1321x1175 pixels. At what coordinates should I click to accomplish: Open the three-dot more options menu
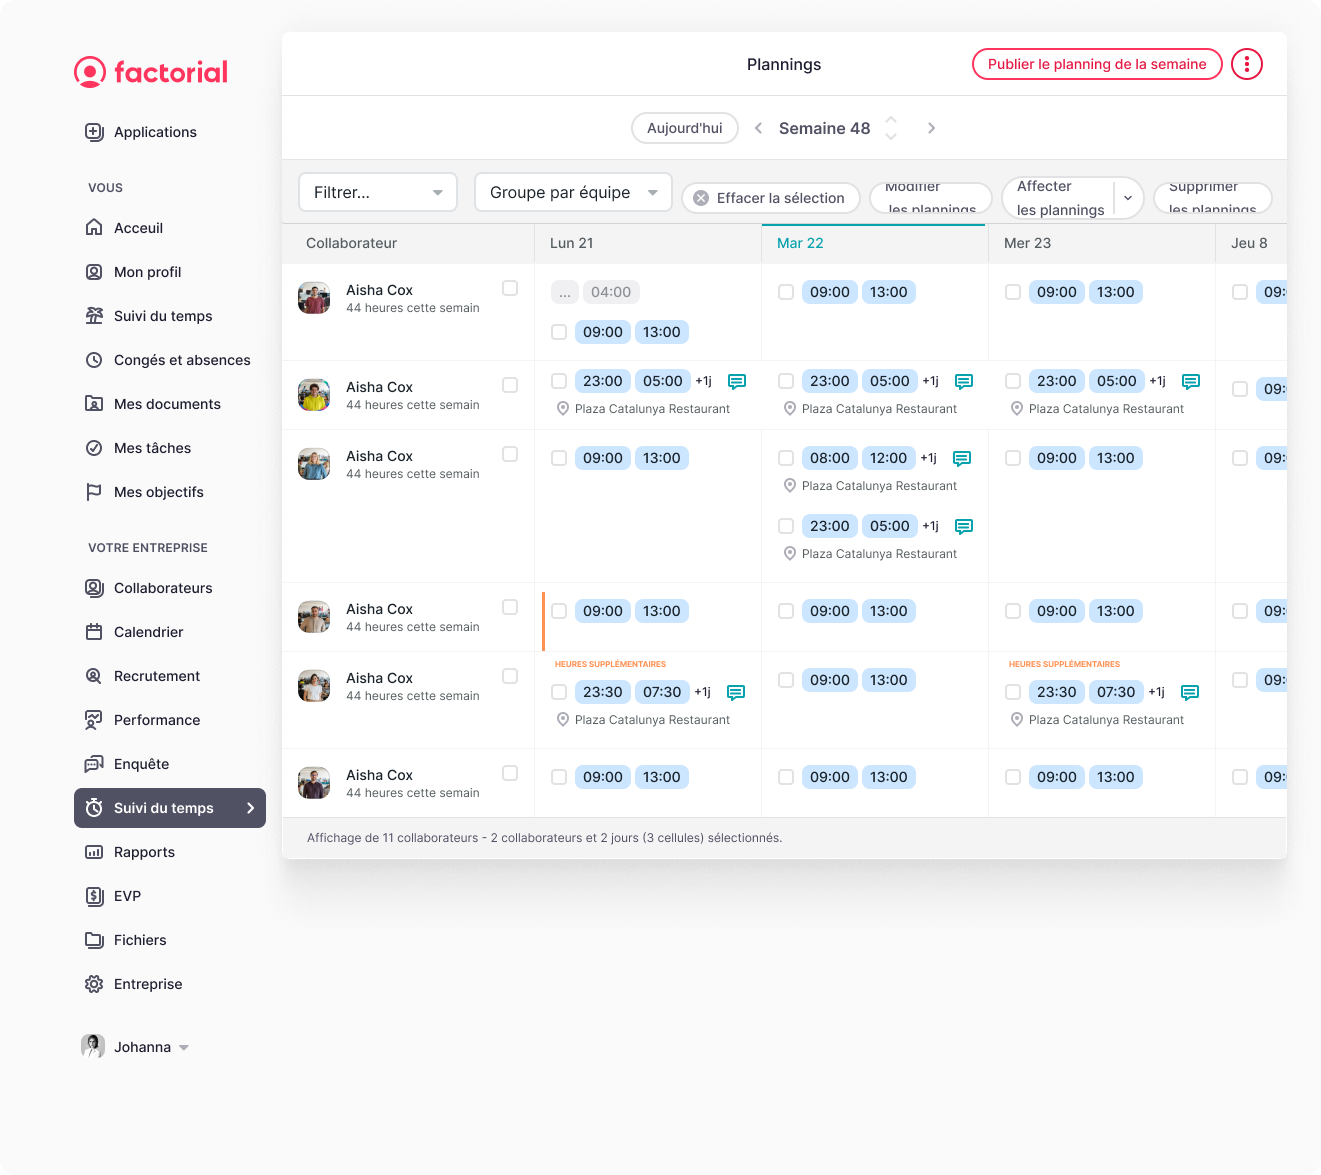1247,64
